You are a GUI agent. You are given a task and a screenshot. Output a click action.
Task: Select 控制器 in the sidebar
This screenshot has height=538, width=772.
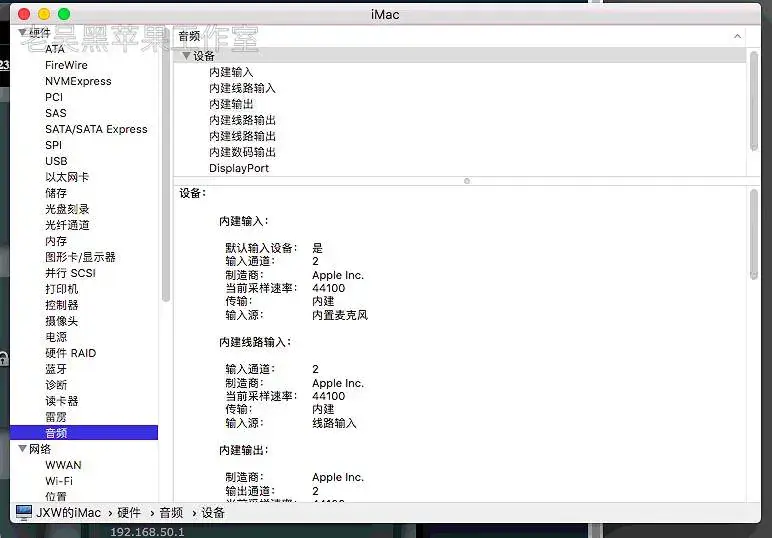coord(62,305)
